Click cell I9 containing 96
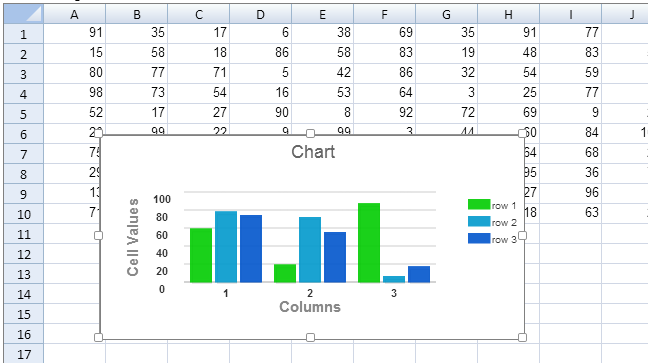This screenshot has width=648, height=363. coord(570,192)
